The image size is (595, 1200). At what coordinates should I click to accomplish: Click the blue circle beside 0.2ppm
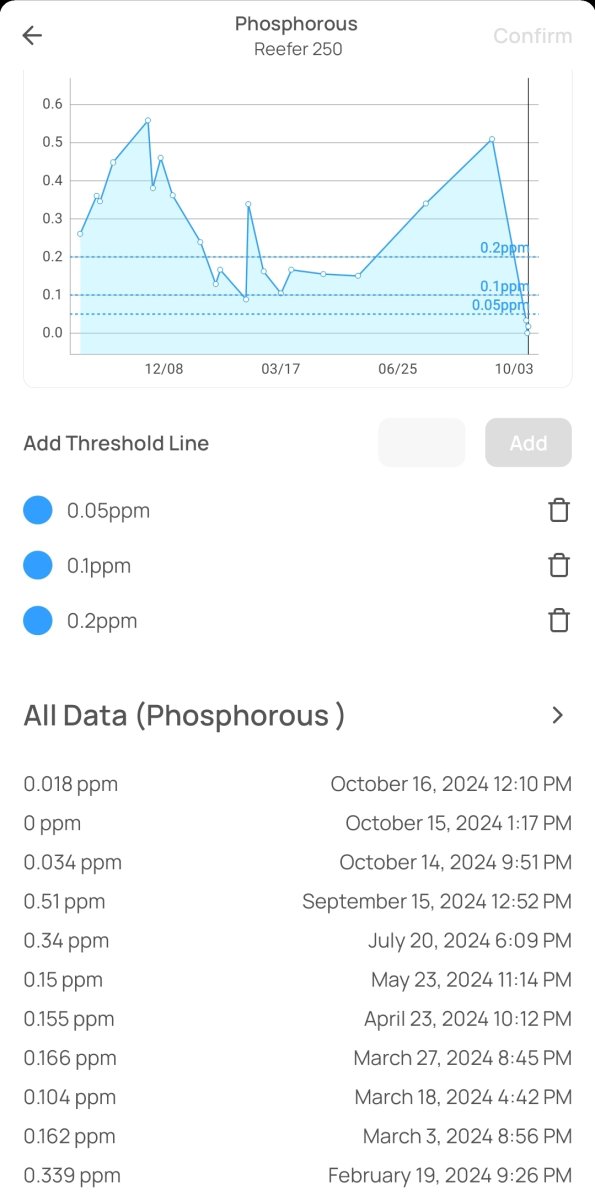pyautogui.click(x=38, y=621)
